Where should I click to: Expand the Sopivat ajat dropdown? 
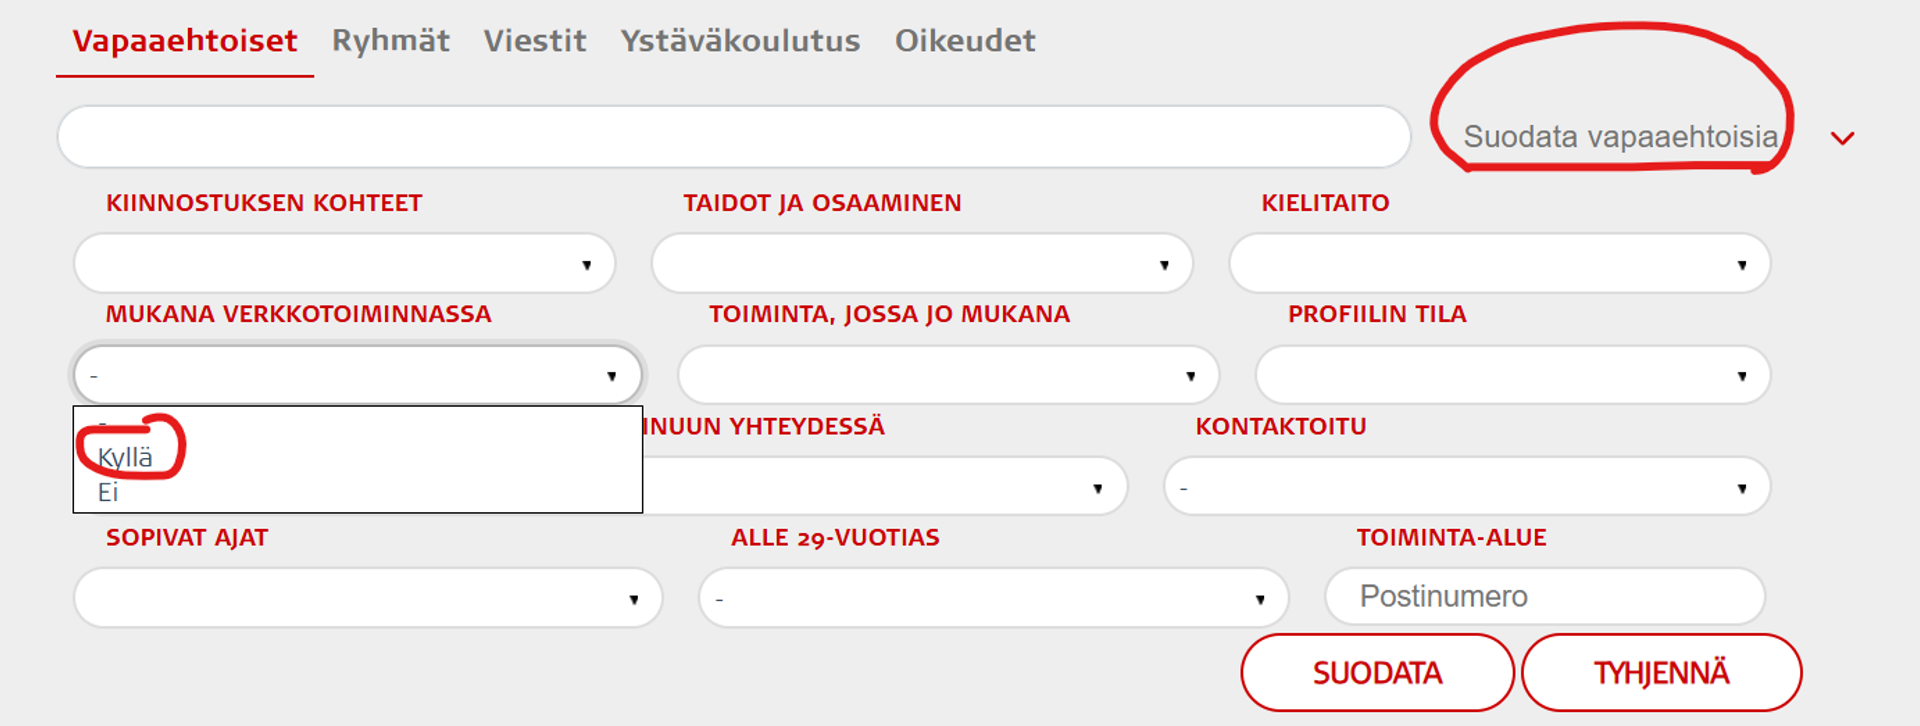(367, 599)
